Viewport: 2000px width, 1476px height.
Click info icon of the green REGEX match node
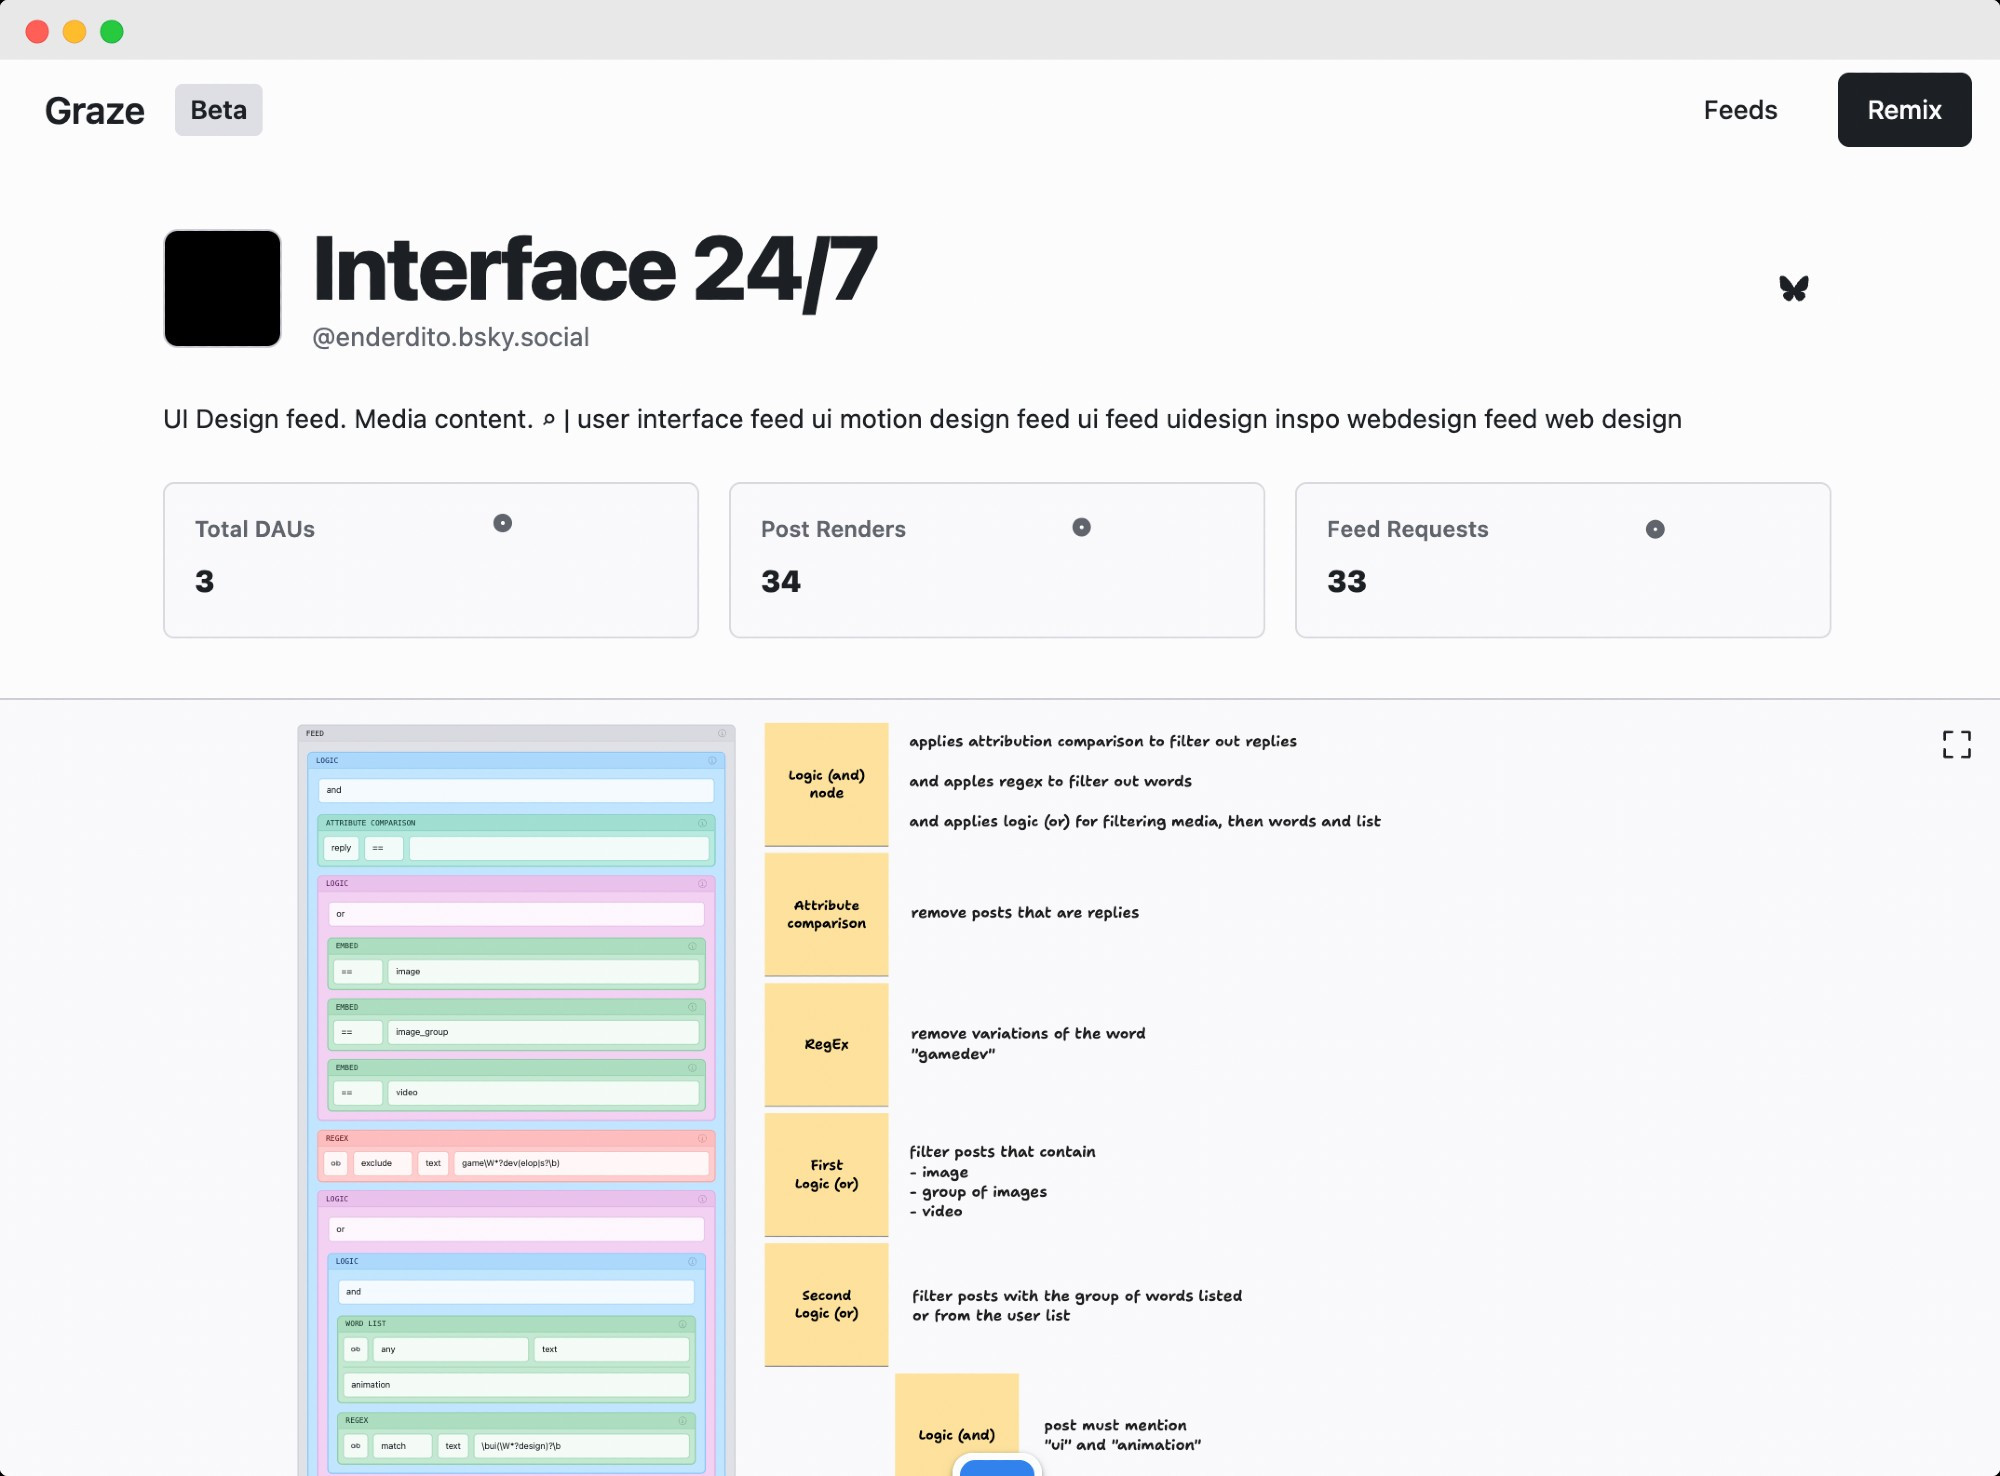point(682,1420)
